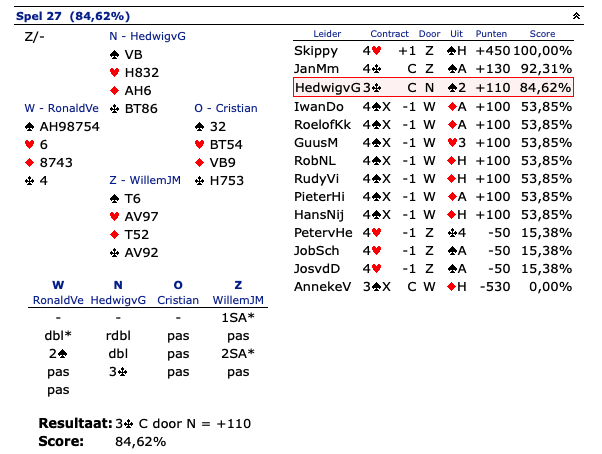Image resolution: width=602 pixels, height=454 pixels.
Task: Click Skippy's 4♥ contract
Action: (x=372, y=51)
